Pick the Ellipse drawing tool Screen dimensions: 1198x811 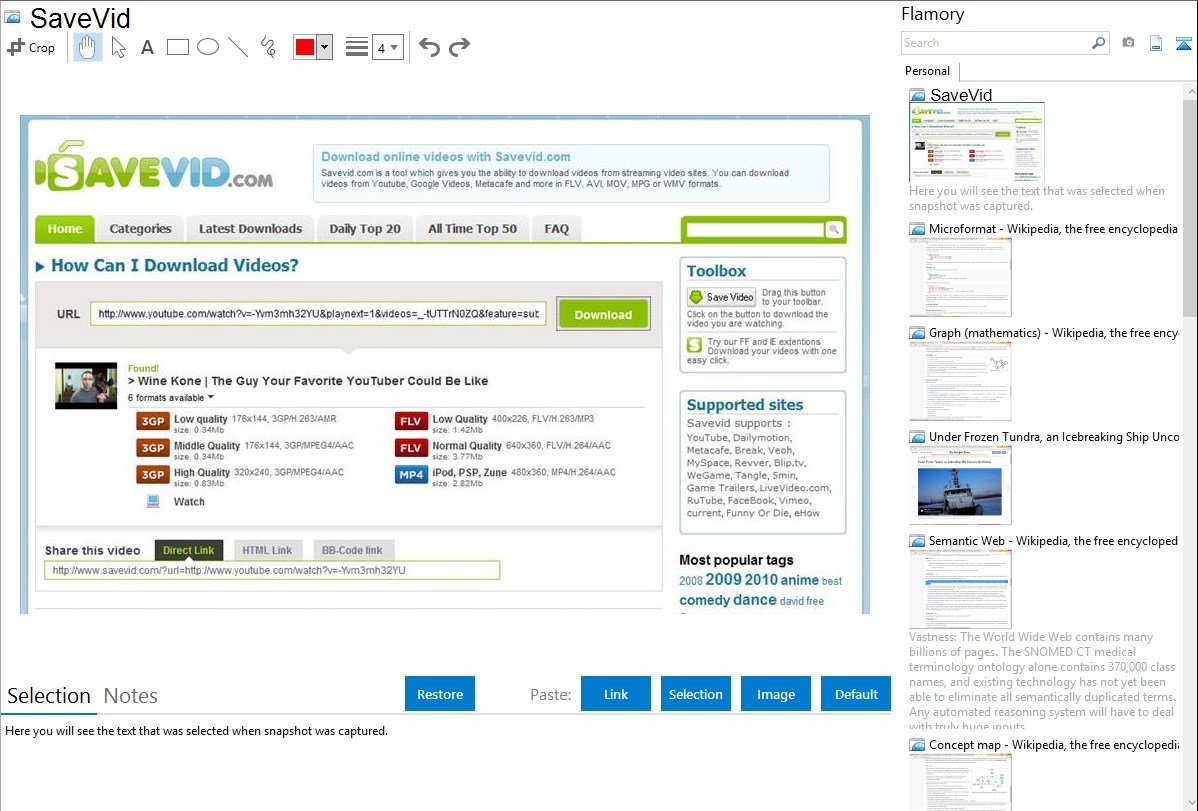click(208, 47)
